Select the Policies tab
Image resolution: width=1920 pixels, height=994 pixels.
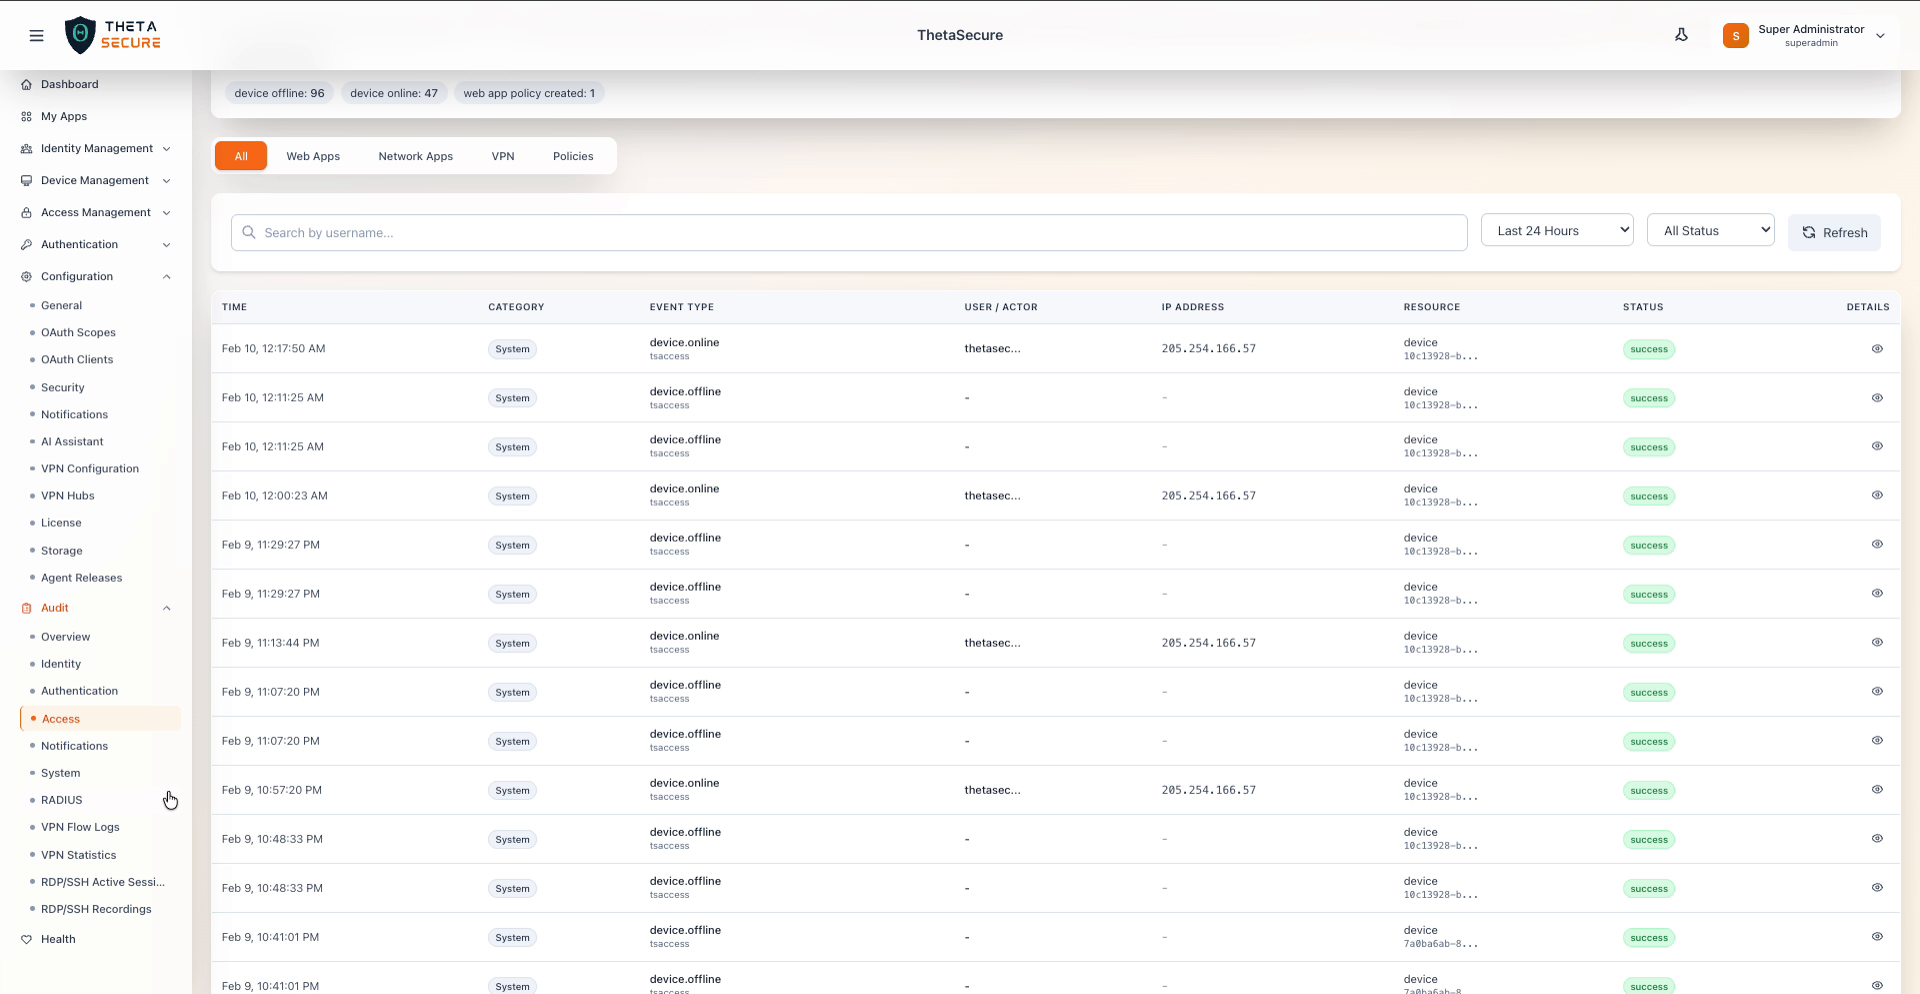pos(573,156)
